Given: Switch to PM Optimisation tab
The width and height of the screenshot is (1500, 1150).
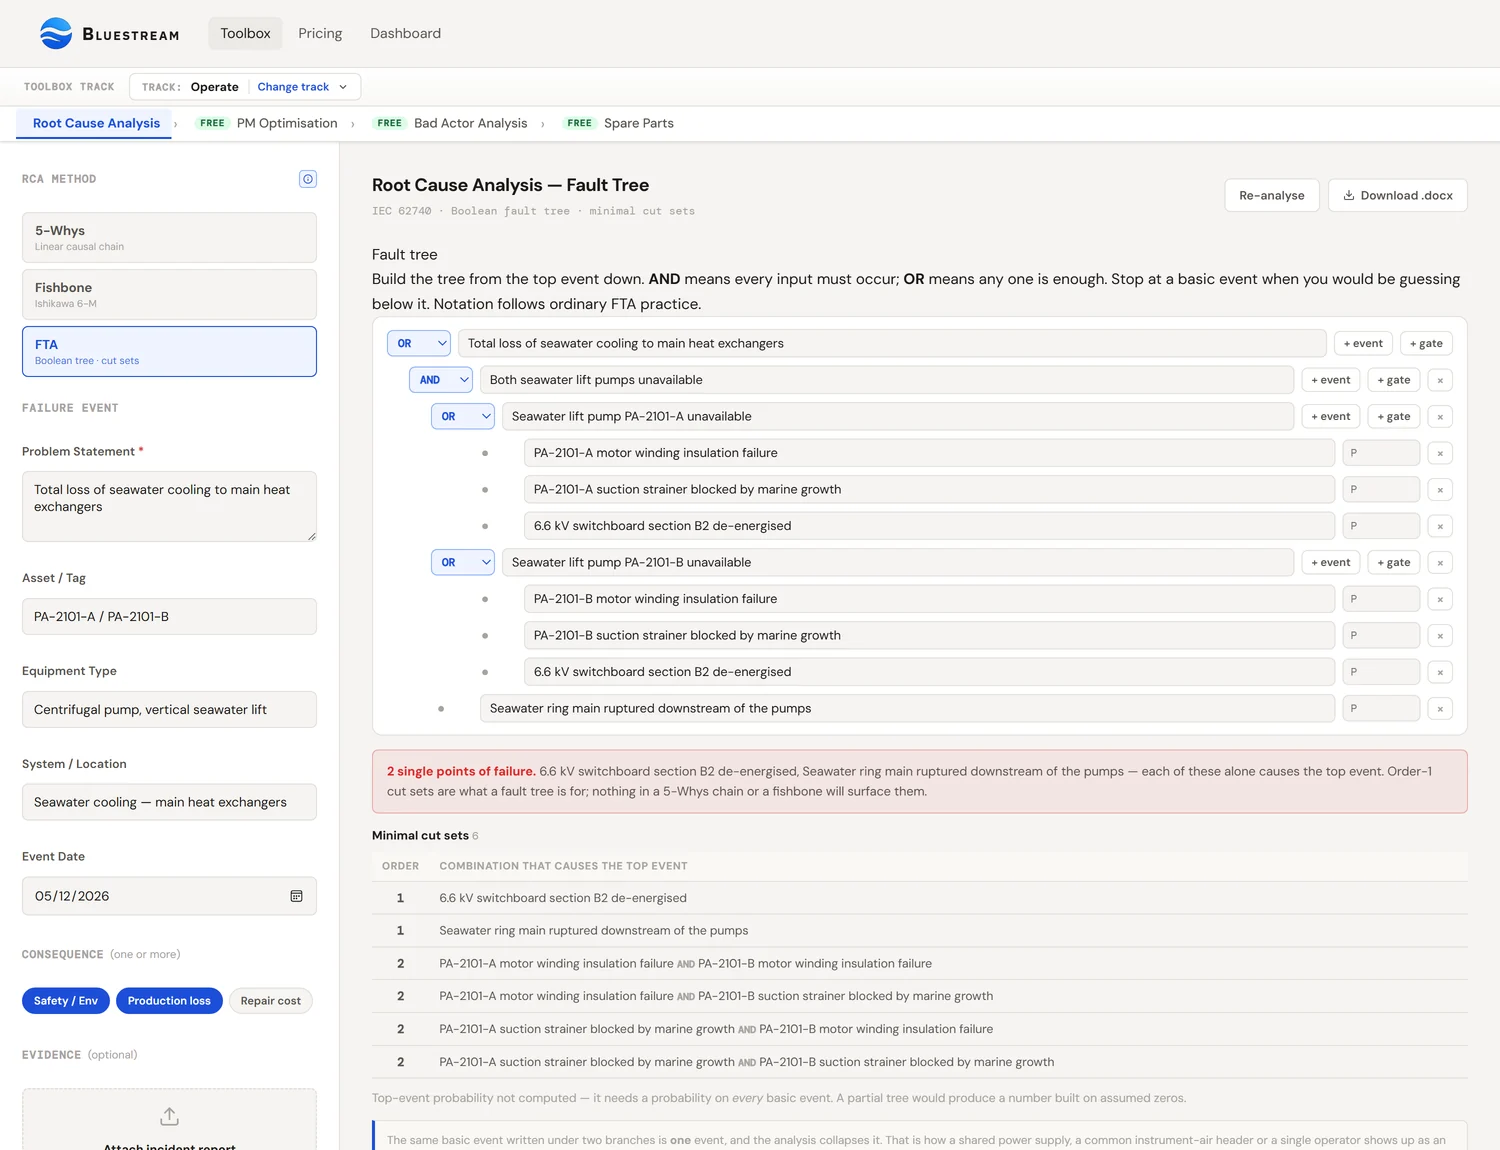Looking at the screenshot, I should point(266,123).
